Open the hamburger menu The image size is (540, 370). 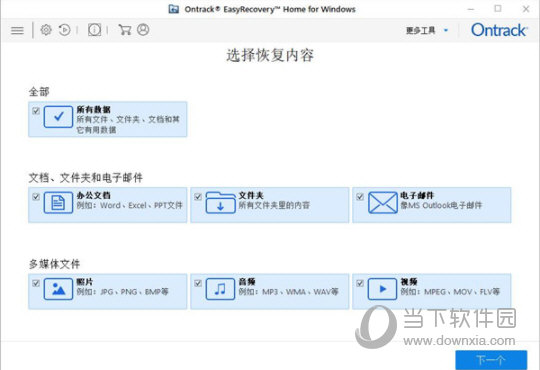point(17,30)
